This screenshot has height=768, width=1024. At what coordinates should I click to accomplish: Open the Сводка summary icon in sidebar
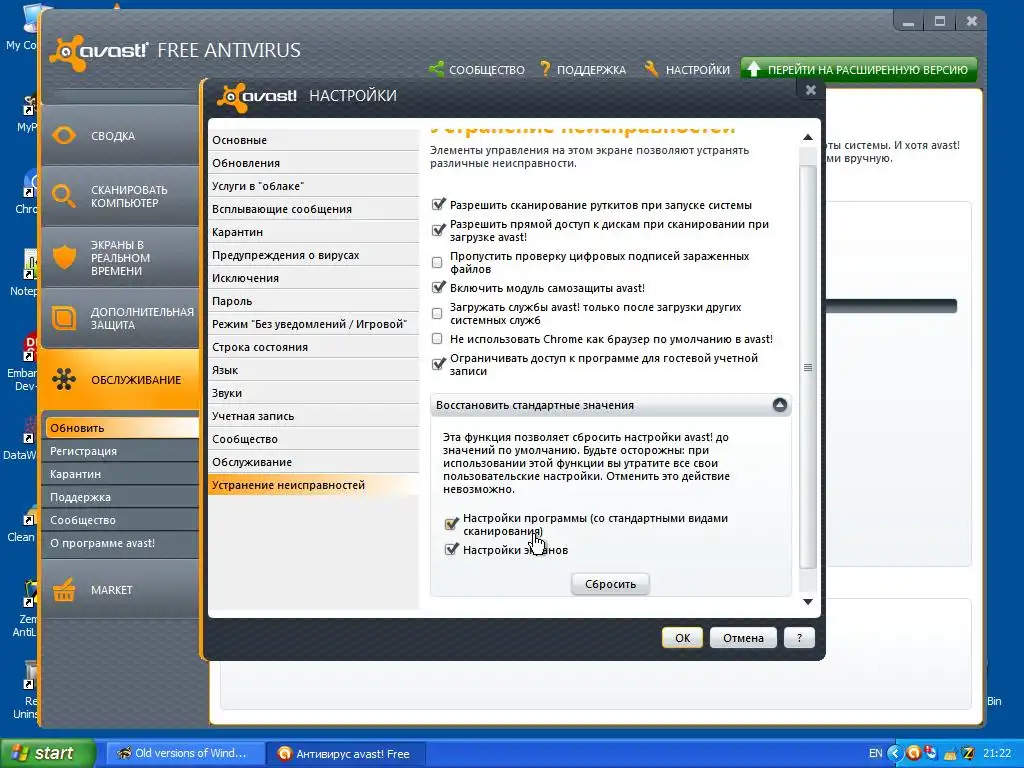coord(64,136)
